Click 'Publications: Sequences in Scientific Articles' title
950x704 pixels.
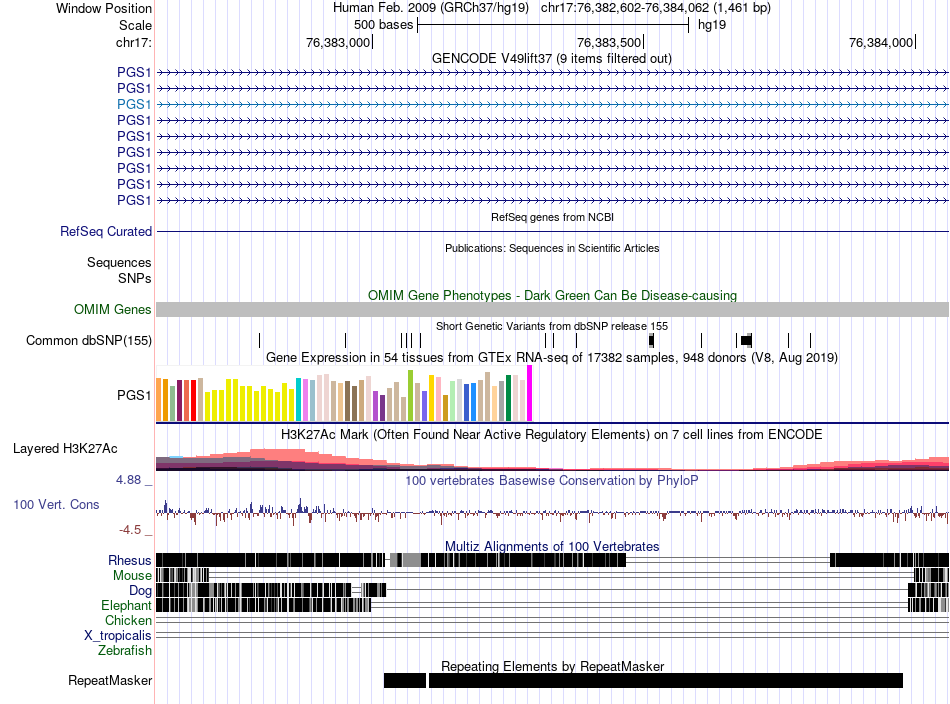coord(552,248)
